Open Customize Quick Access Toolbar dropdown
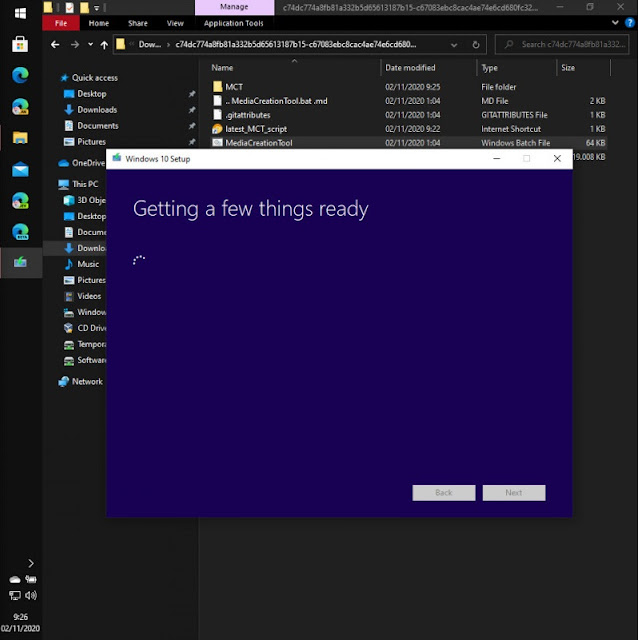The width and height of the screenshot is (638, 640). [x=97, y=8]
